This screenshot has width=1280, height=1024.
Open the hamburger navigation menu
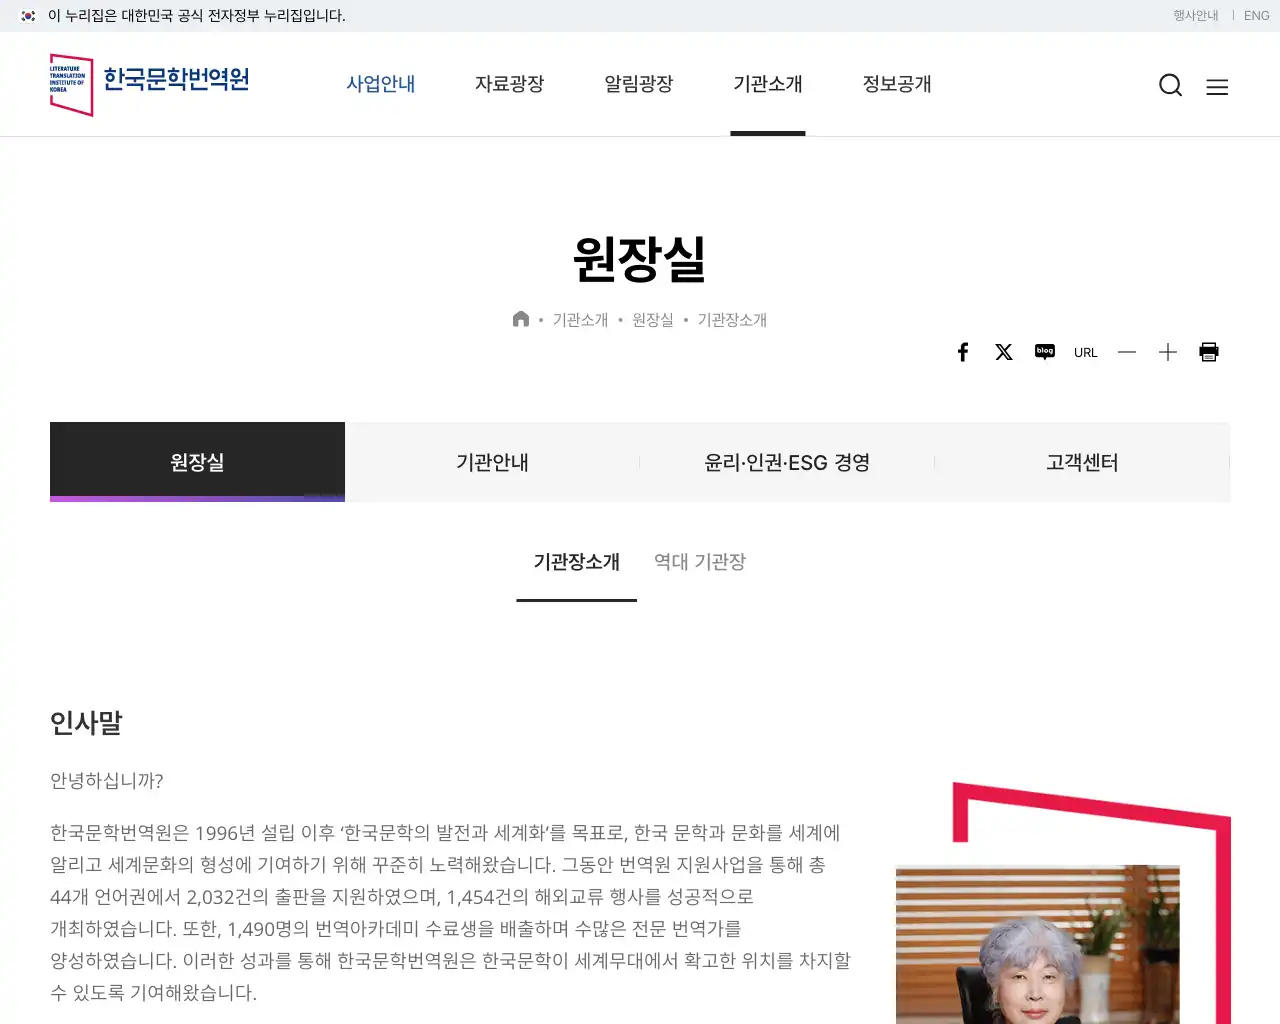click(x=1217, y=87)
